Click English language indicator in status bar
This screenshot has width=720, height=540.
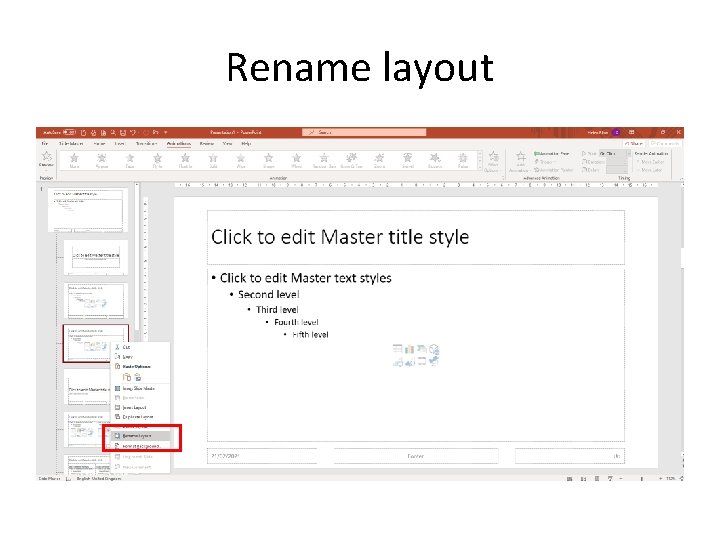coord(99,478)
